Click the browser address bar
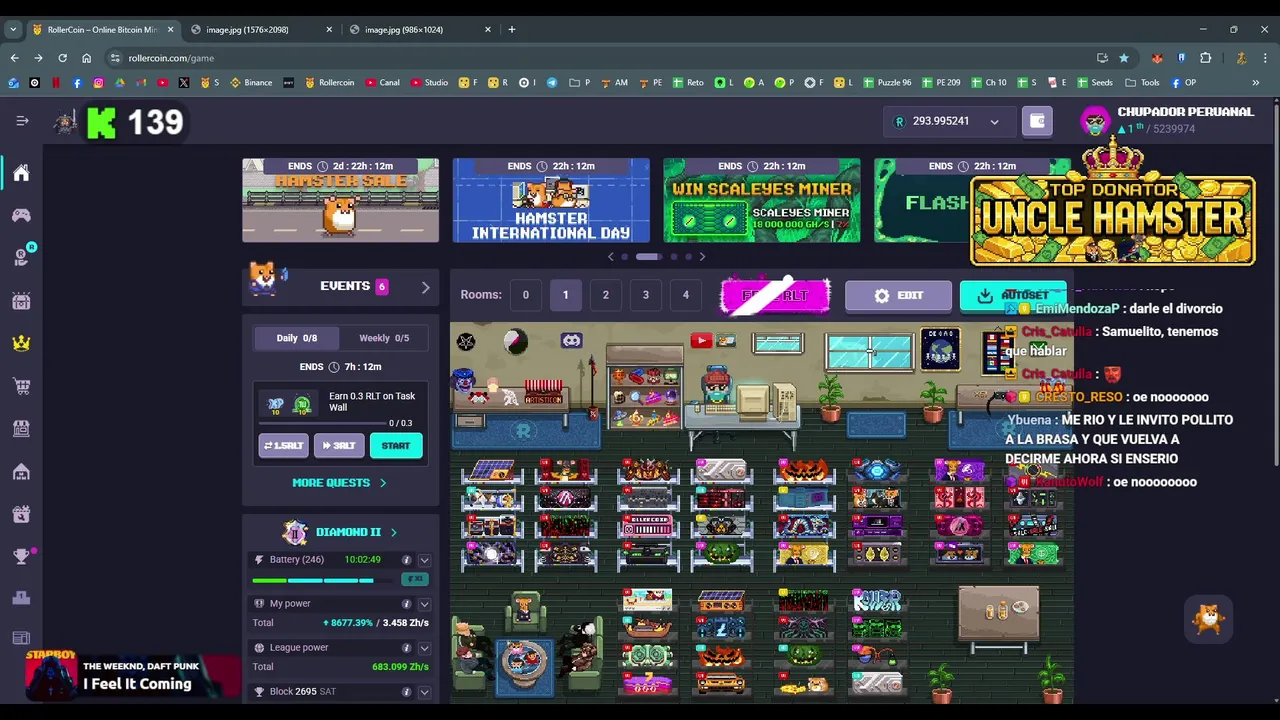 coord(600,58)
